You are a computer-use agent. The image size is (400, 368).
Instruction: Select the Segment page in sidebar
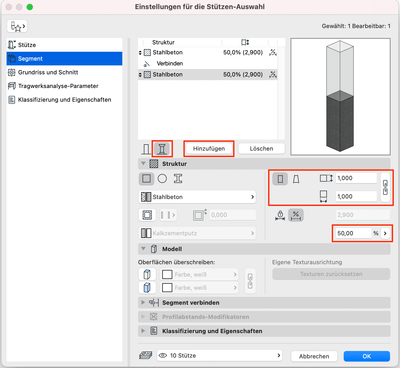64,59
